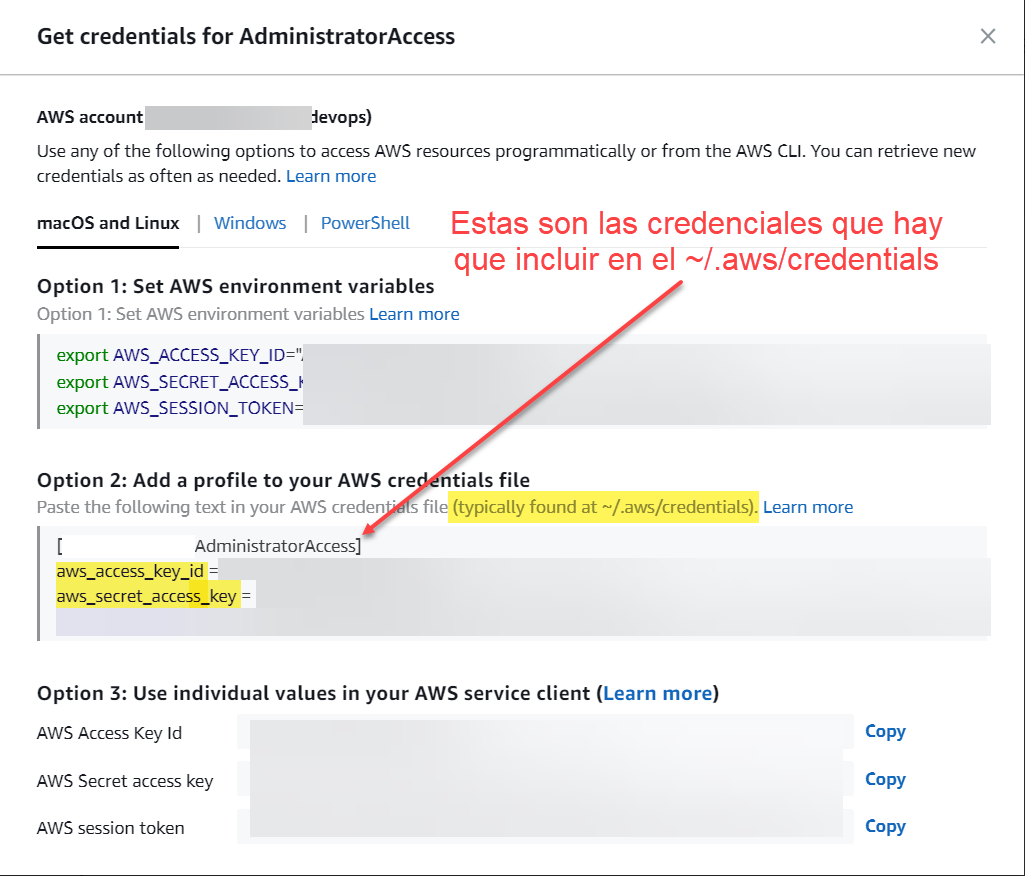This screenshot has width=1025, height=876.
Task: Copy the AWS Access Key Id
Action: 885,731
